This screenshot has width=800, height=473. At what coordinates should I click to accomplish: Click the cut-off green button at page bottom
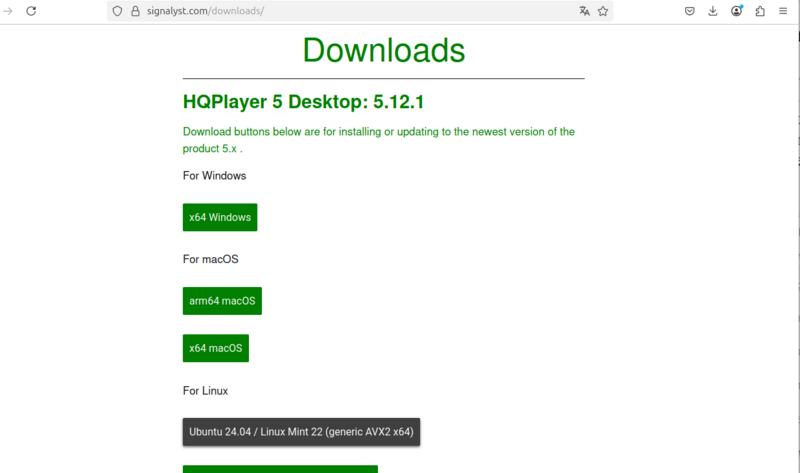pos(280,468)
